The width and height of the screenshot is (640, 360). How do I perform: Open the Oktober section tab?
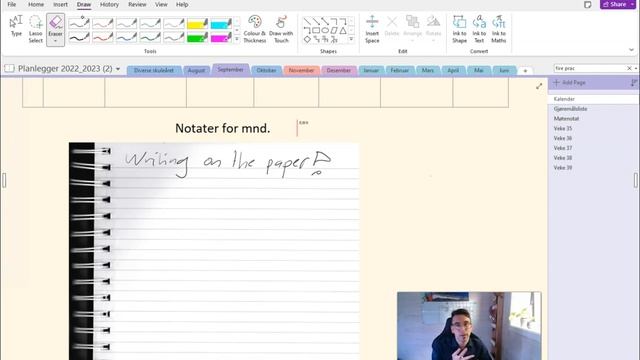click(x=266, y=71)
